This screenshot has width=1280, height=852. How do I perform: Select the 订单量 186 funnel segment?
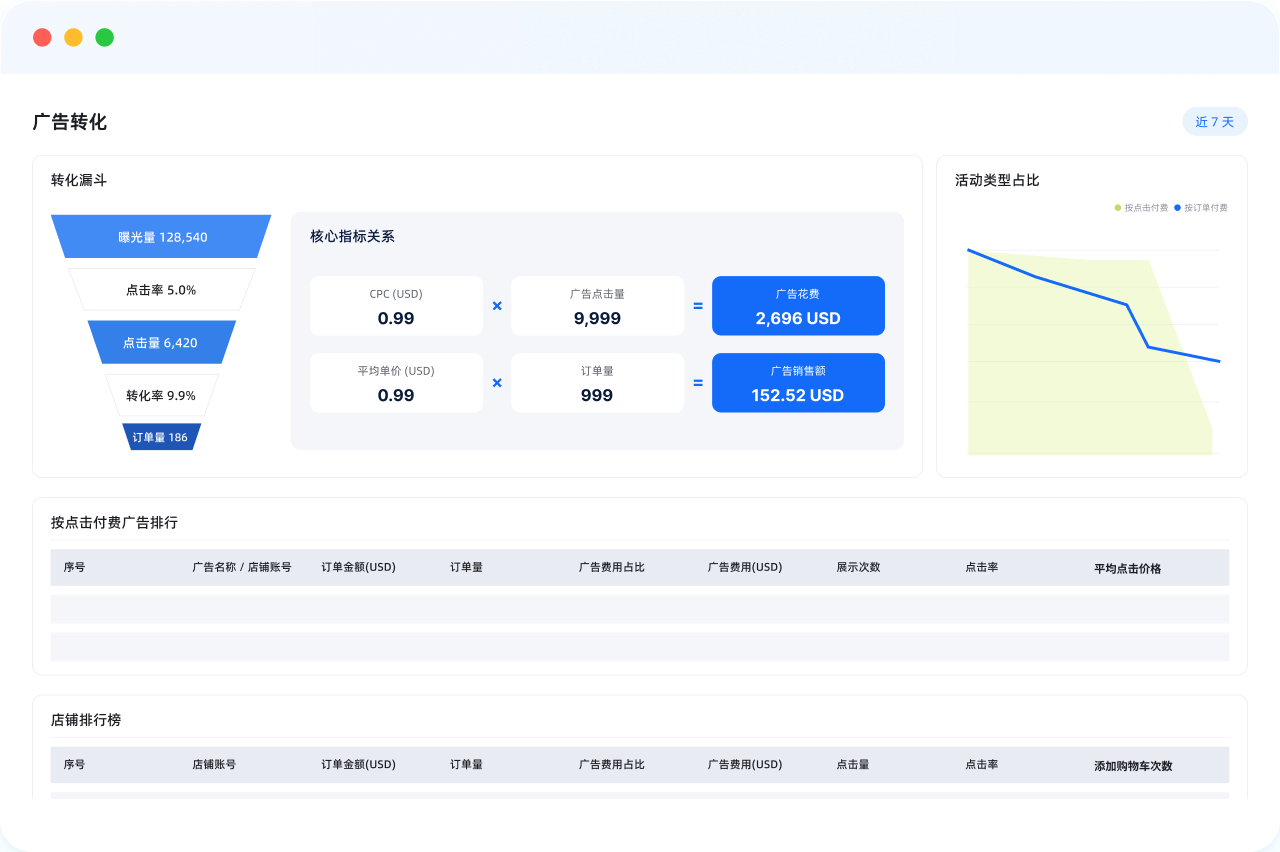[161, 437]
